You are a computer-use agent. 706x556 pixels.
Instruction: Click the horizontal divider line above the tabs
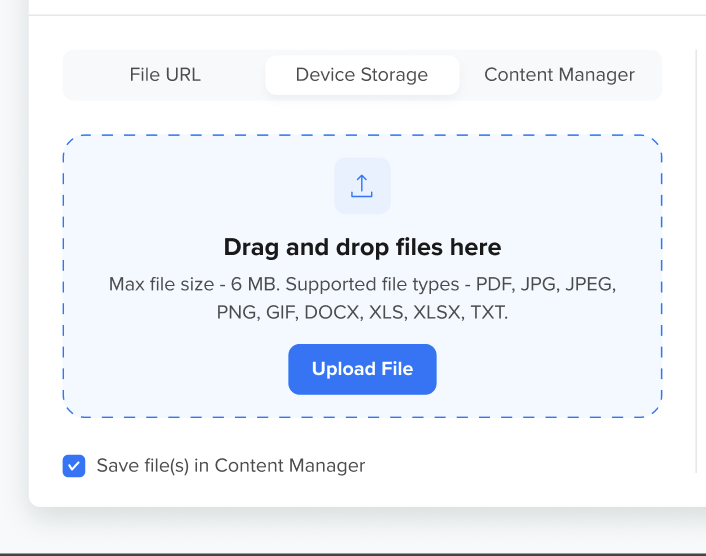[x=362, y=15]
